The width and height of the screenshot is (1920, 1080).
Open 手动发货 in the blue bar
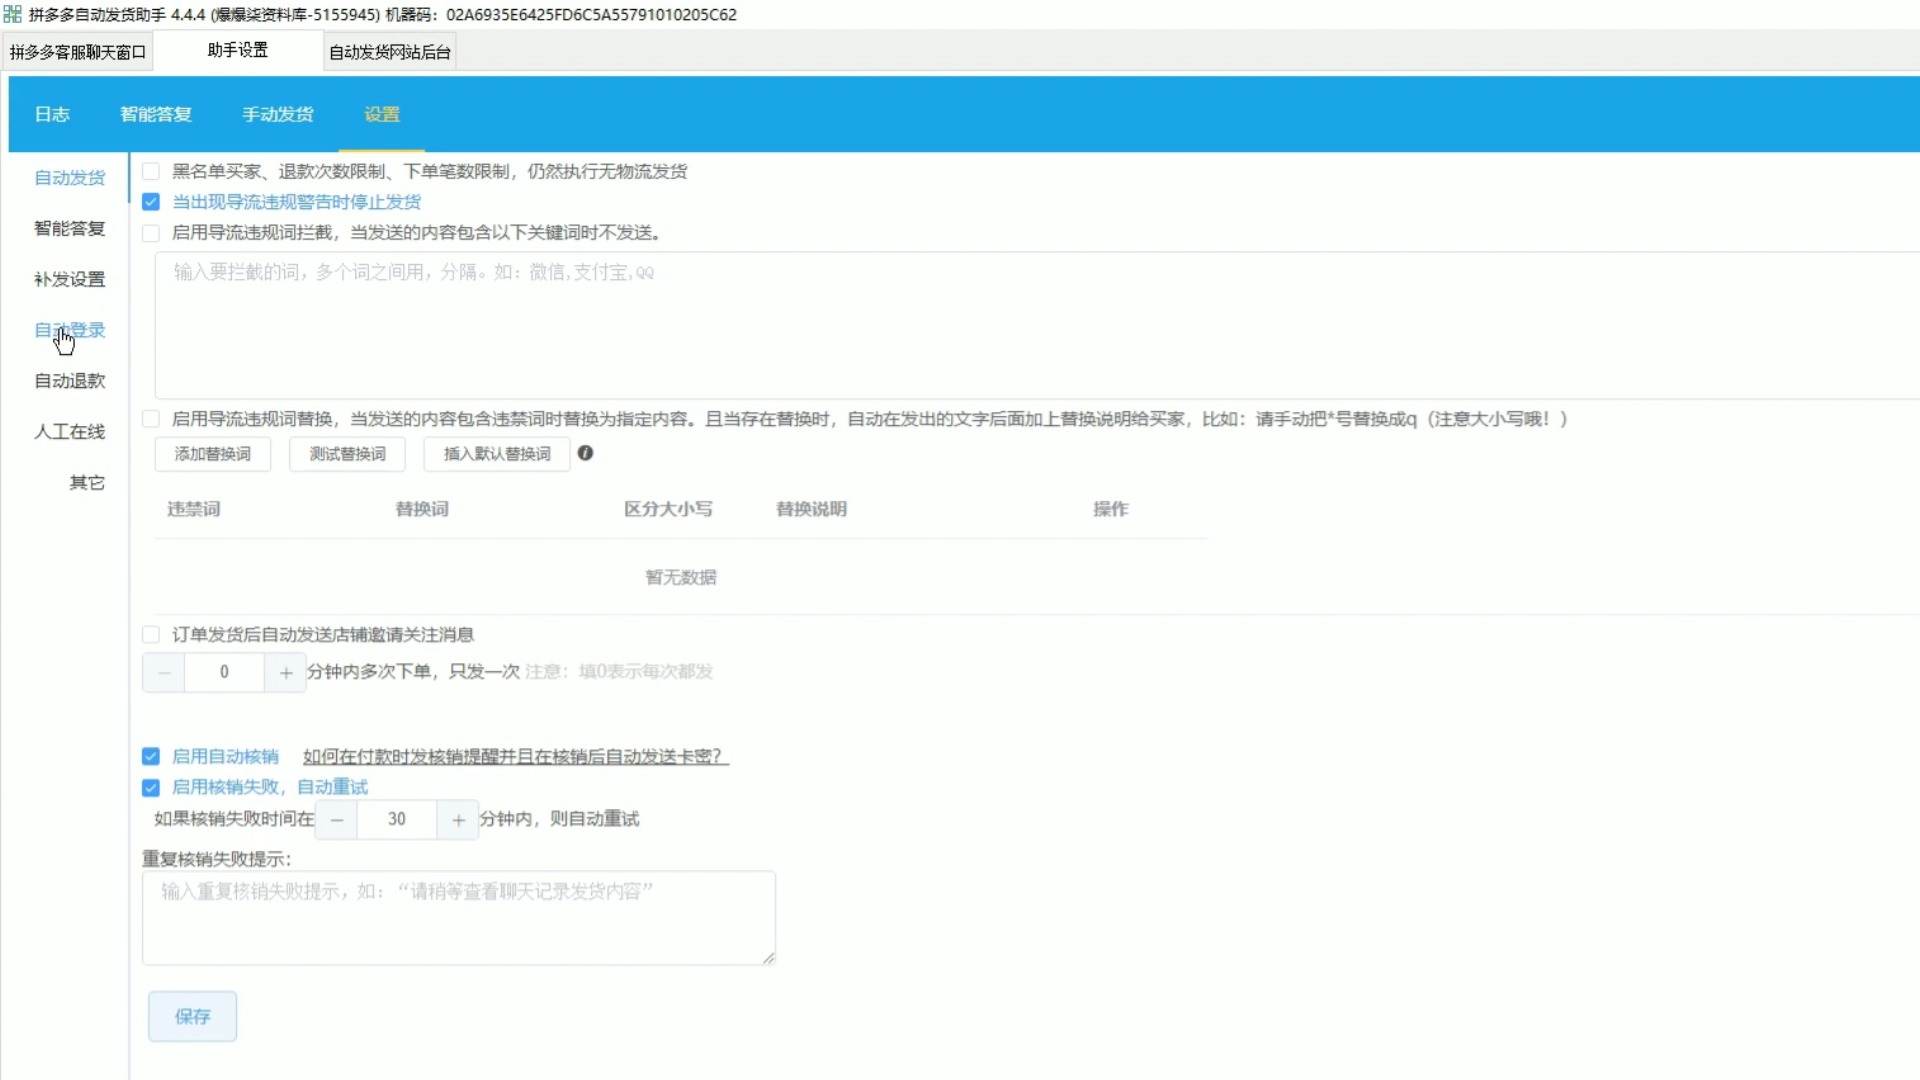[x=278, y=114]
